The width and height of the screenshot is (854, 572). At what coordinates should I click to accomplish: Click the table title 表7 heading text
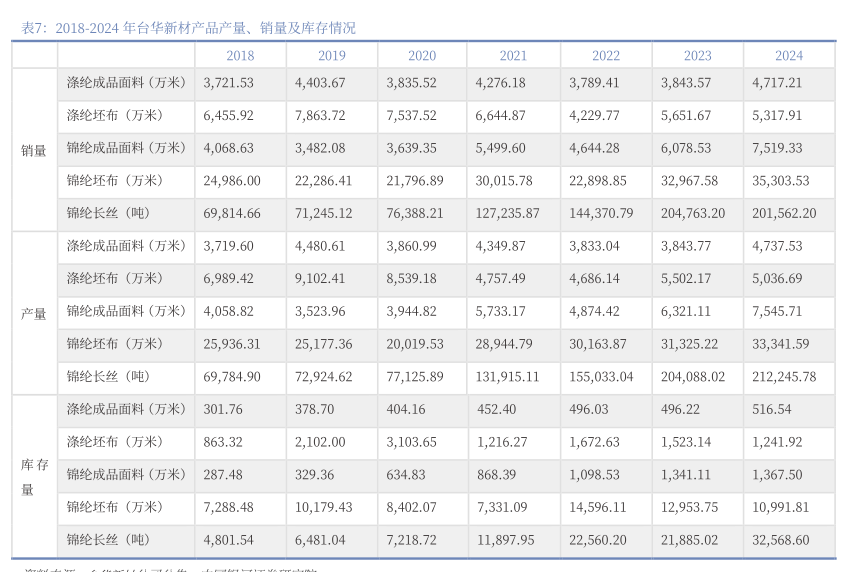189,28
